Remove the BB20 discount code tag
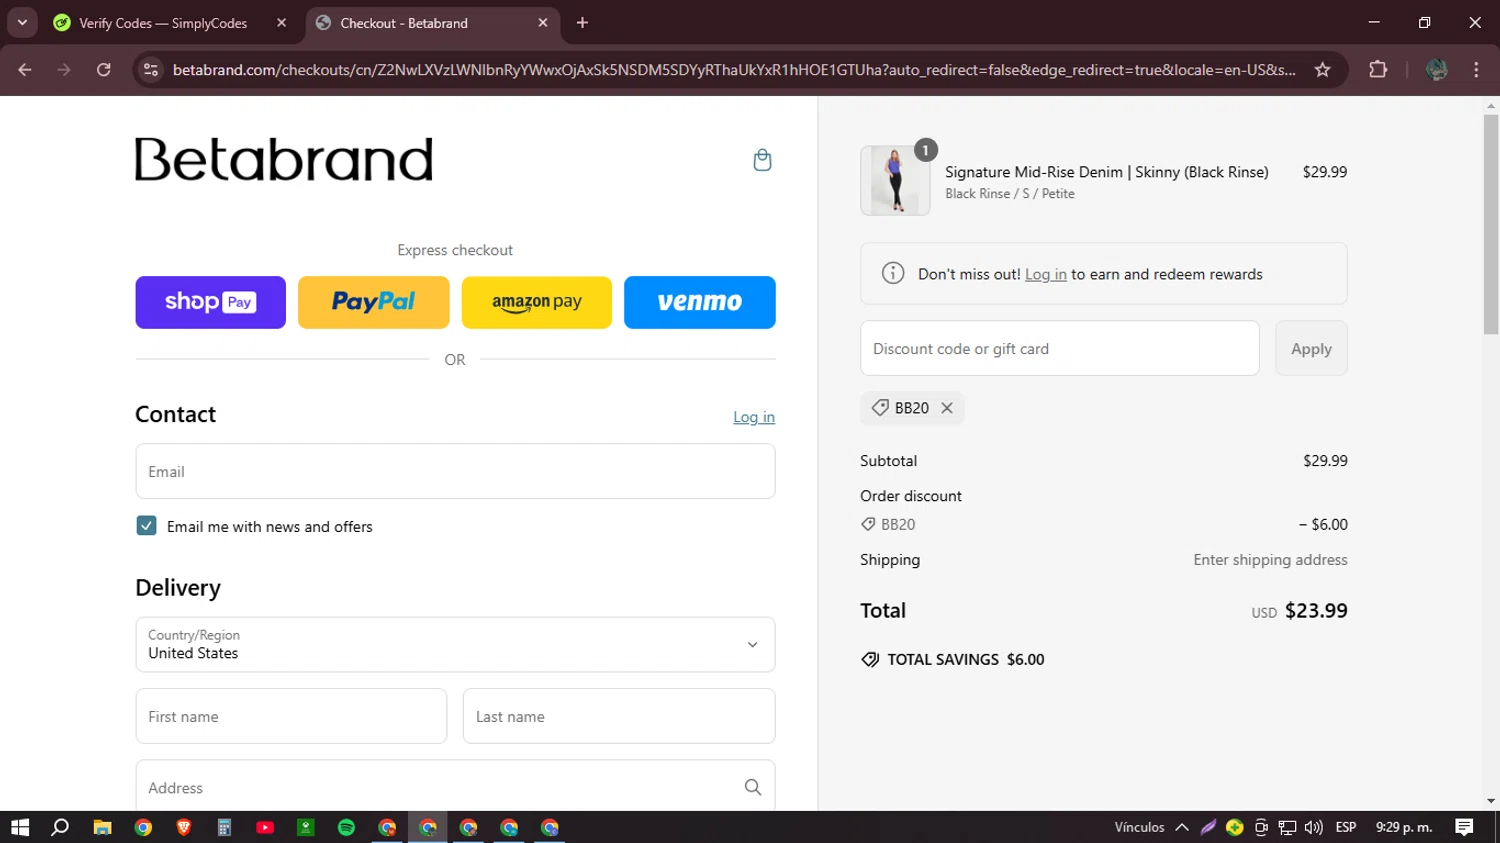The height and width of the screenshot is (843, 1500). pyautogui.click(x=947, y=408)
